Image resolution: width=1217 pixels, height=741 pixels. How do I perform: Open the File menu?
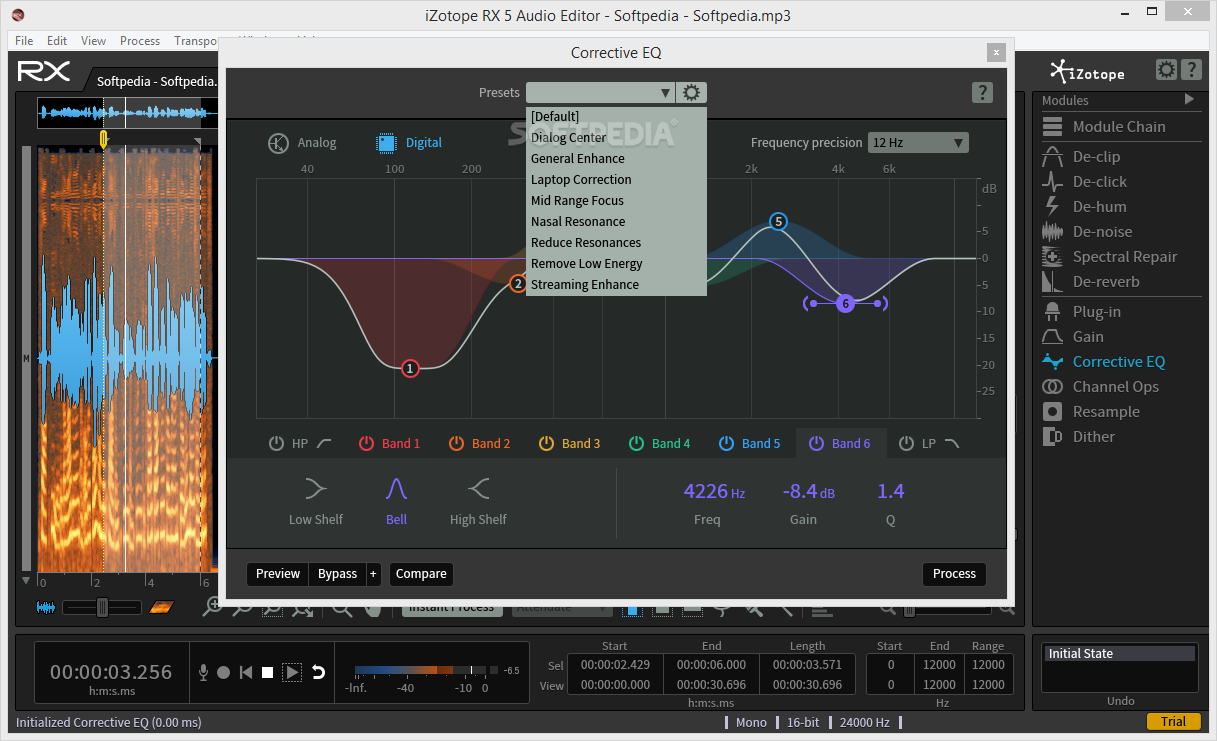click(x=24, y=41)
